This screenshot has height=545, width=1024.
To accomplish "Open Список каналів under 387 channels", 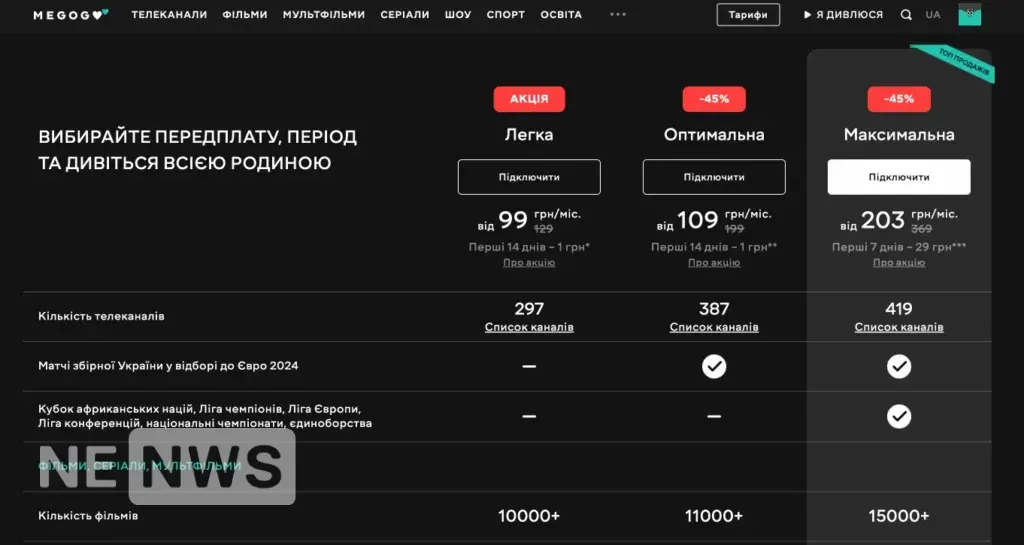I will pos(714,327).
